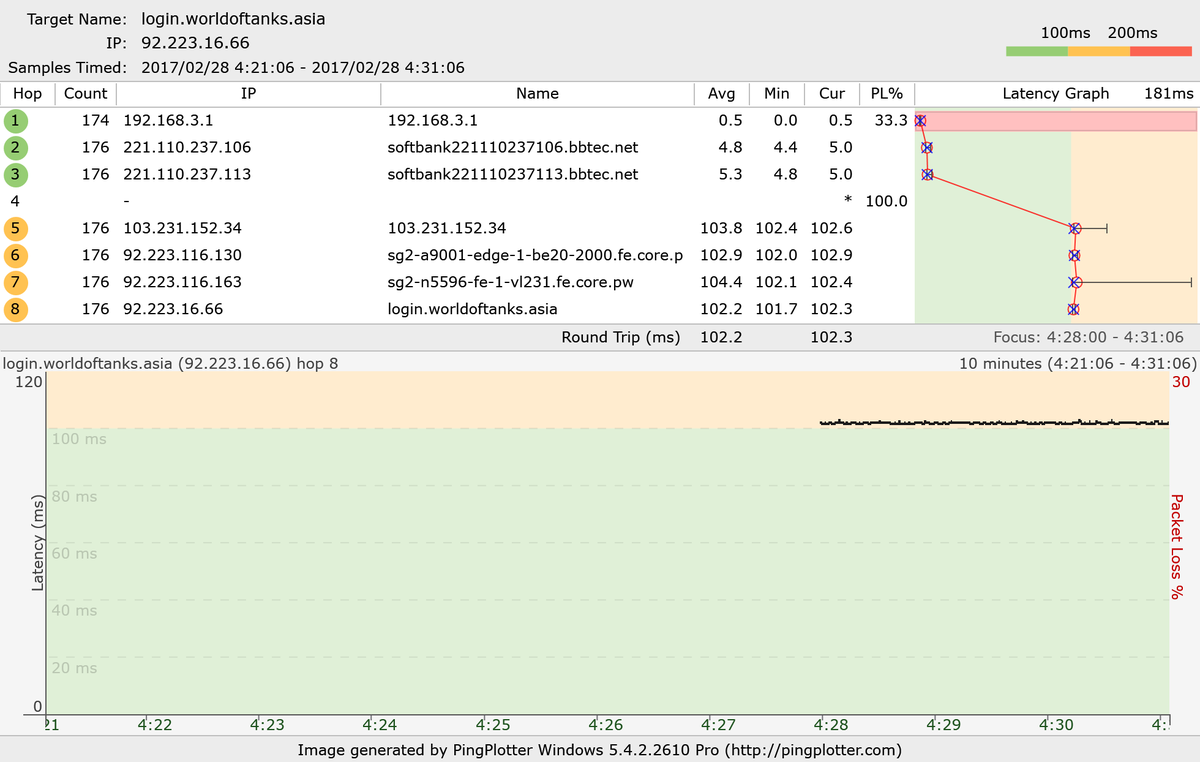
Task: Sort by the Min column header
Action: [776, 94]
